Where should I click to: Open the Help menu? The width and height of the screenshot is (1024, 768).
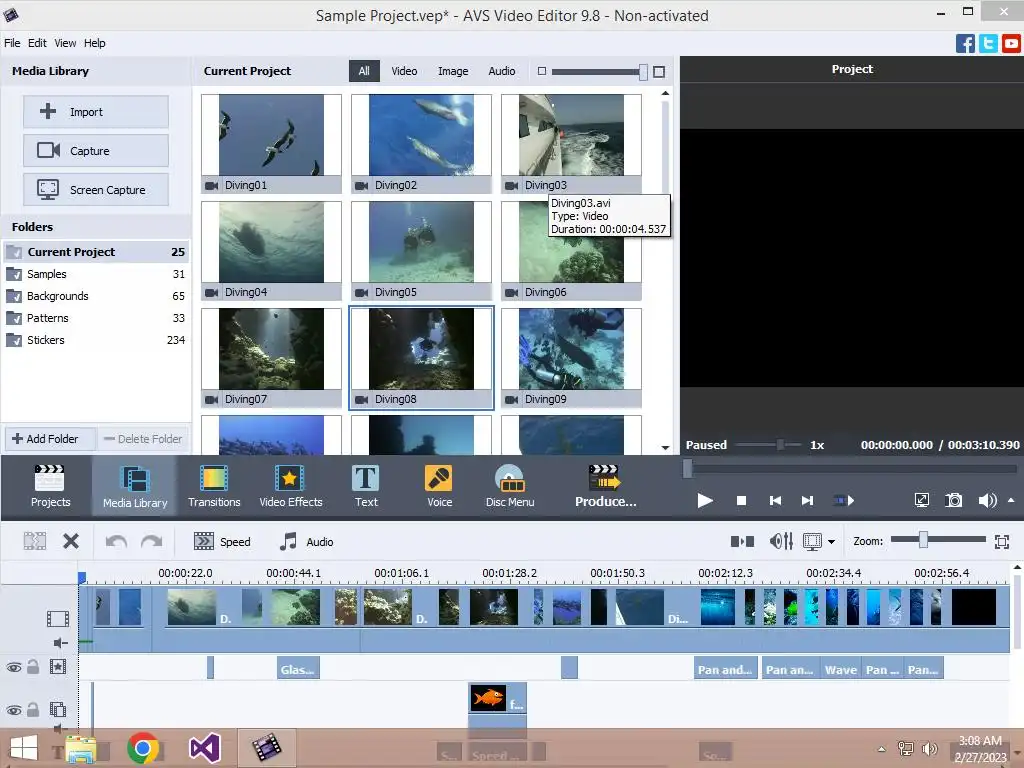[x=95, y=43]
